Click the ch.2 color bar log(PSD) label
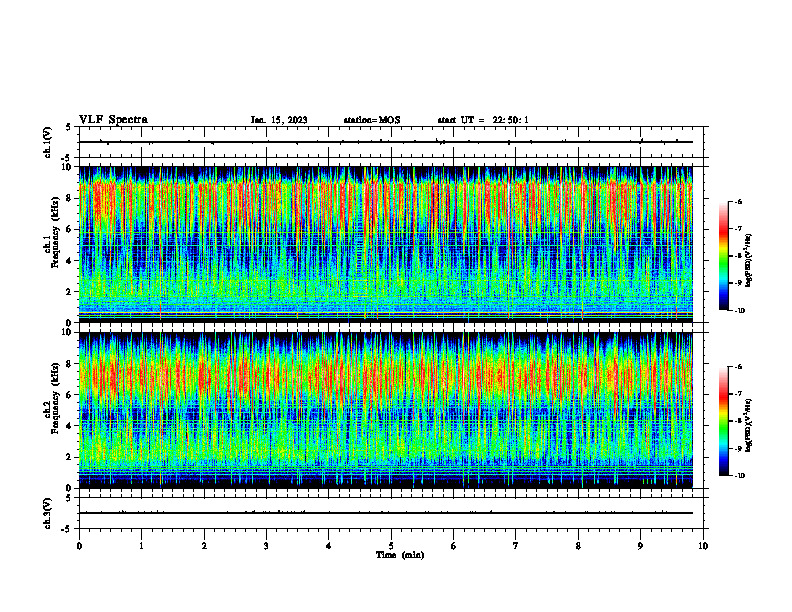Screen dimensions: 792x612 [x=749, y=426]
